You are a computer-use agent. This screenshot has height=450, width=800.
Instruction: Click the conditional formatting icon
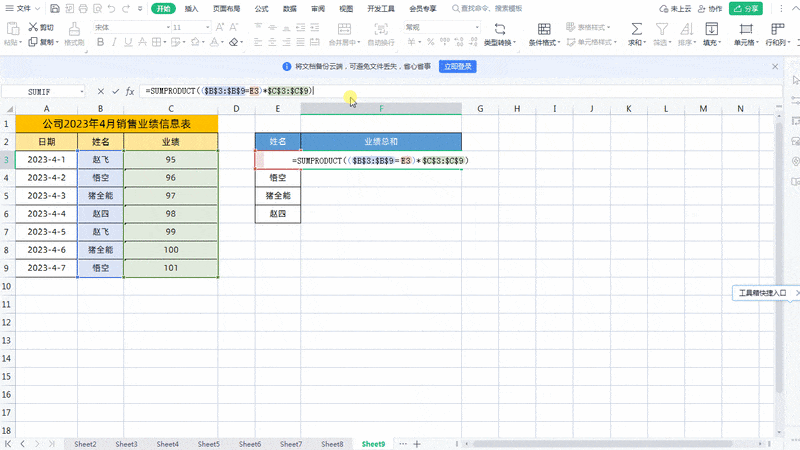[x=542, y=28]
